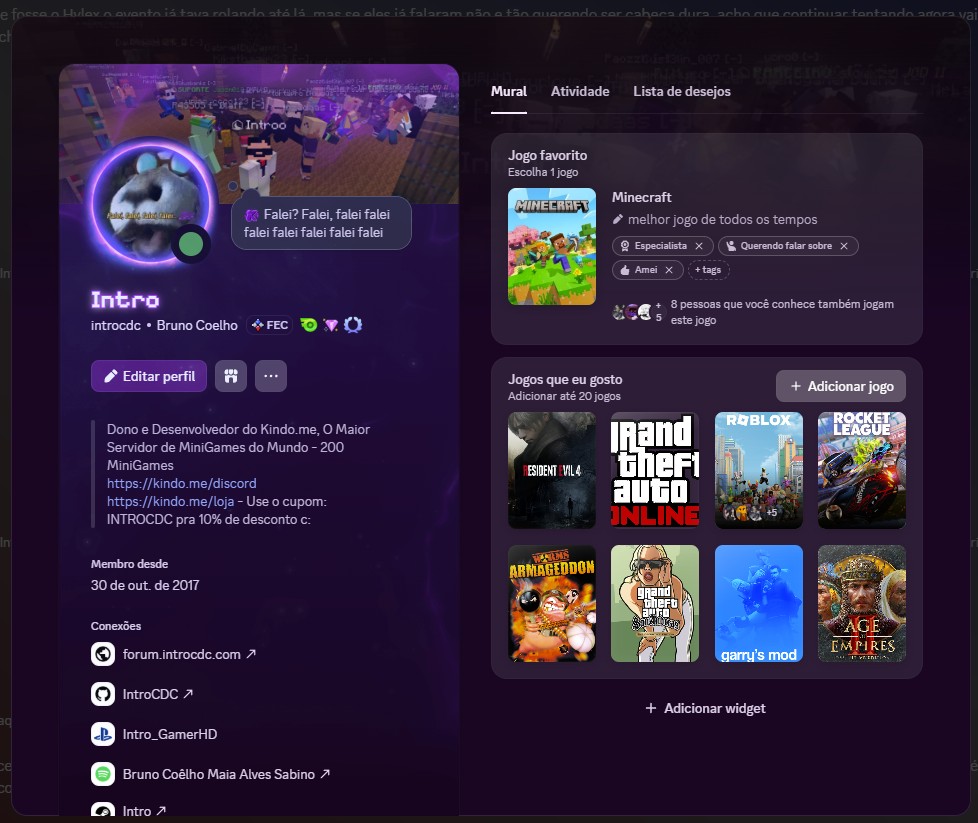Open the kindo.me/discord link
Image resolution: width=978 pixels, height=823 pixels.
[181, 483]
